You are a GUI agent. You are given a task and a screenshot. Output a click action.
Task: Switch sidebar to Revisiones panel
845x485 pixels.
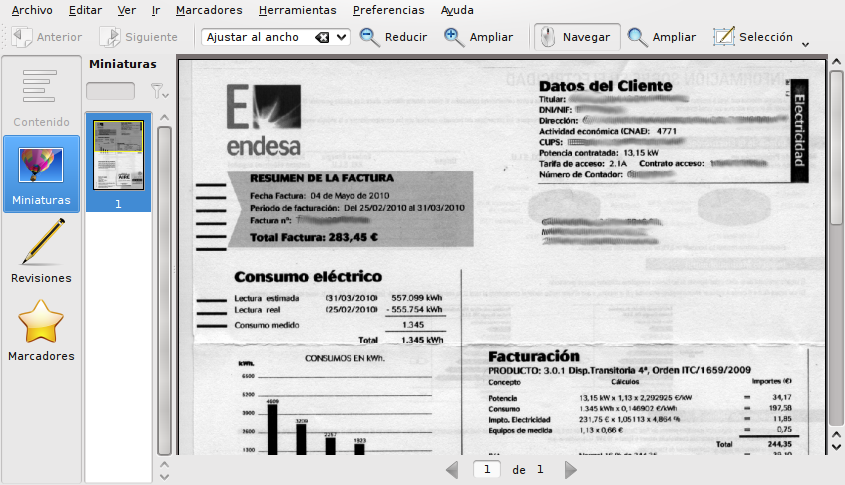41,252
